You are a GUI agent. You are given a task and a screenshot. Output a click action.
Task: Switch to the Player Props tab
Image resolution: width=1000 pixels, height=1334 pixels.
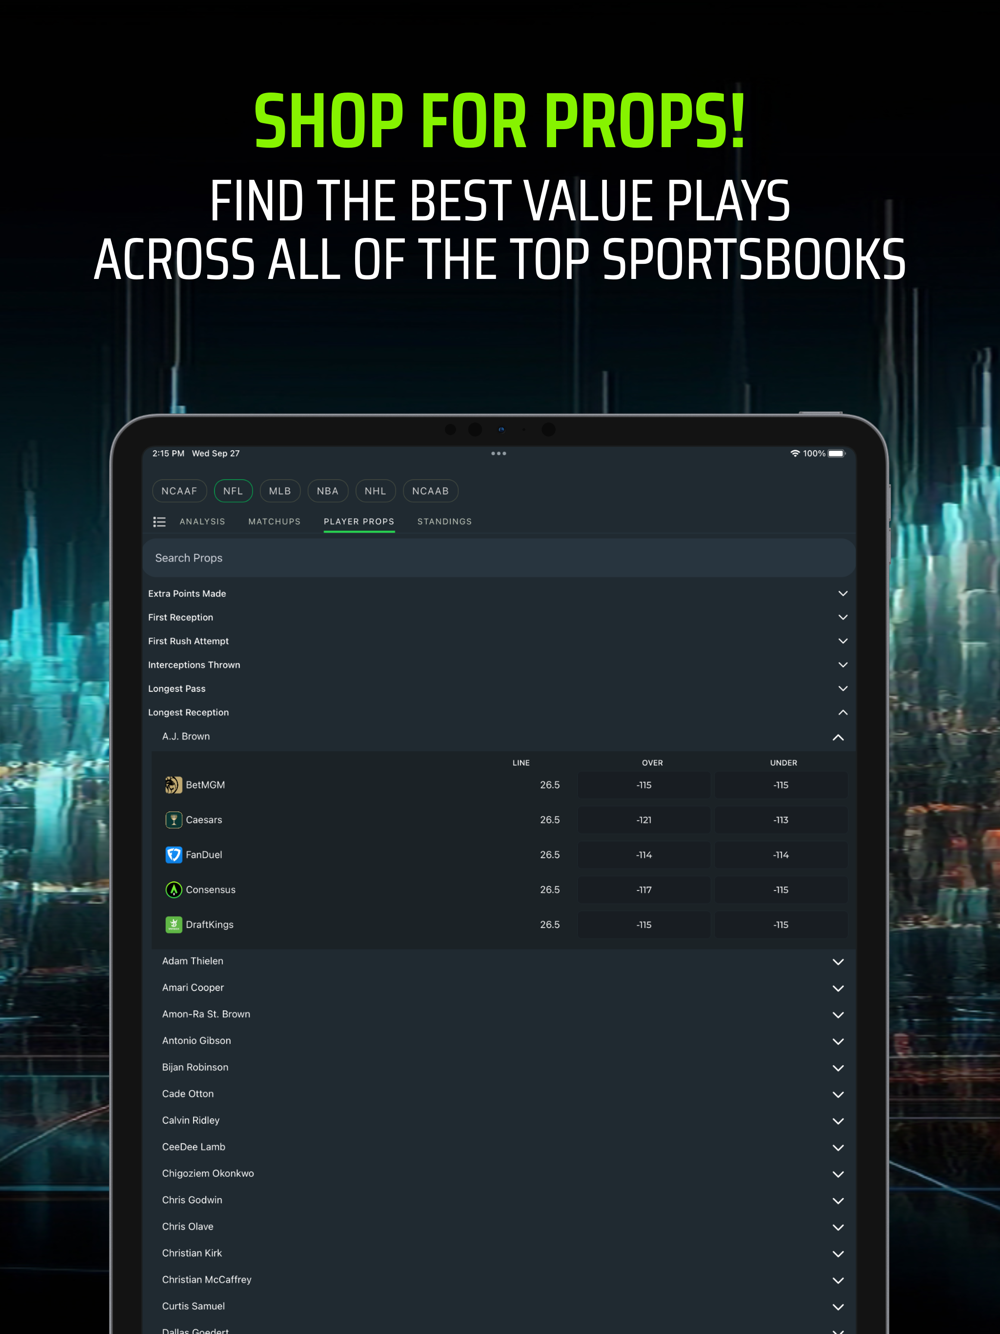click(x=359, y=522)
